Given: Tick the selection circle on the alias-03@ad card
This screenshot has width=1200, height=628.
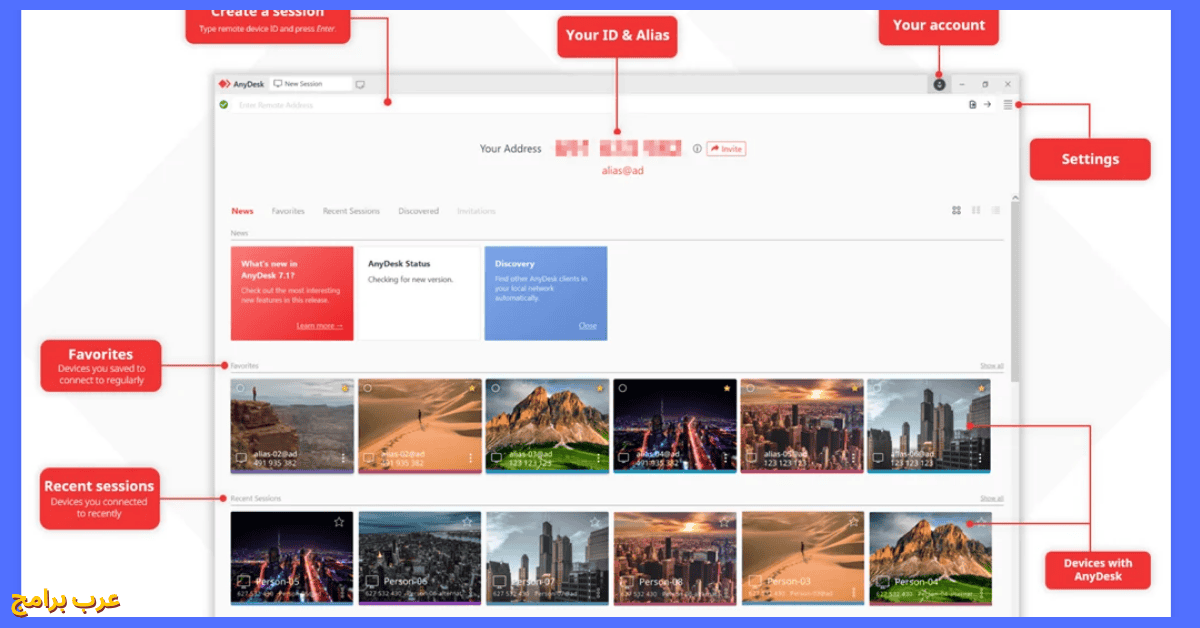Looking at the screenshot, I should coord(494,388).
